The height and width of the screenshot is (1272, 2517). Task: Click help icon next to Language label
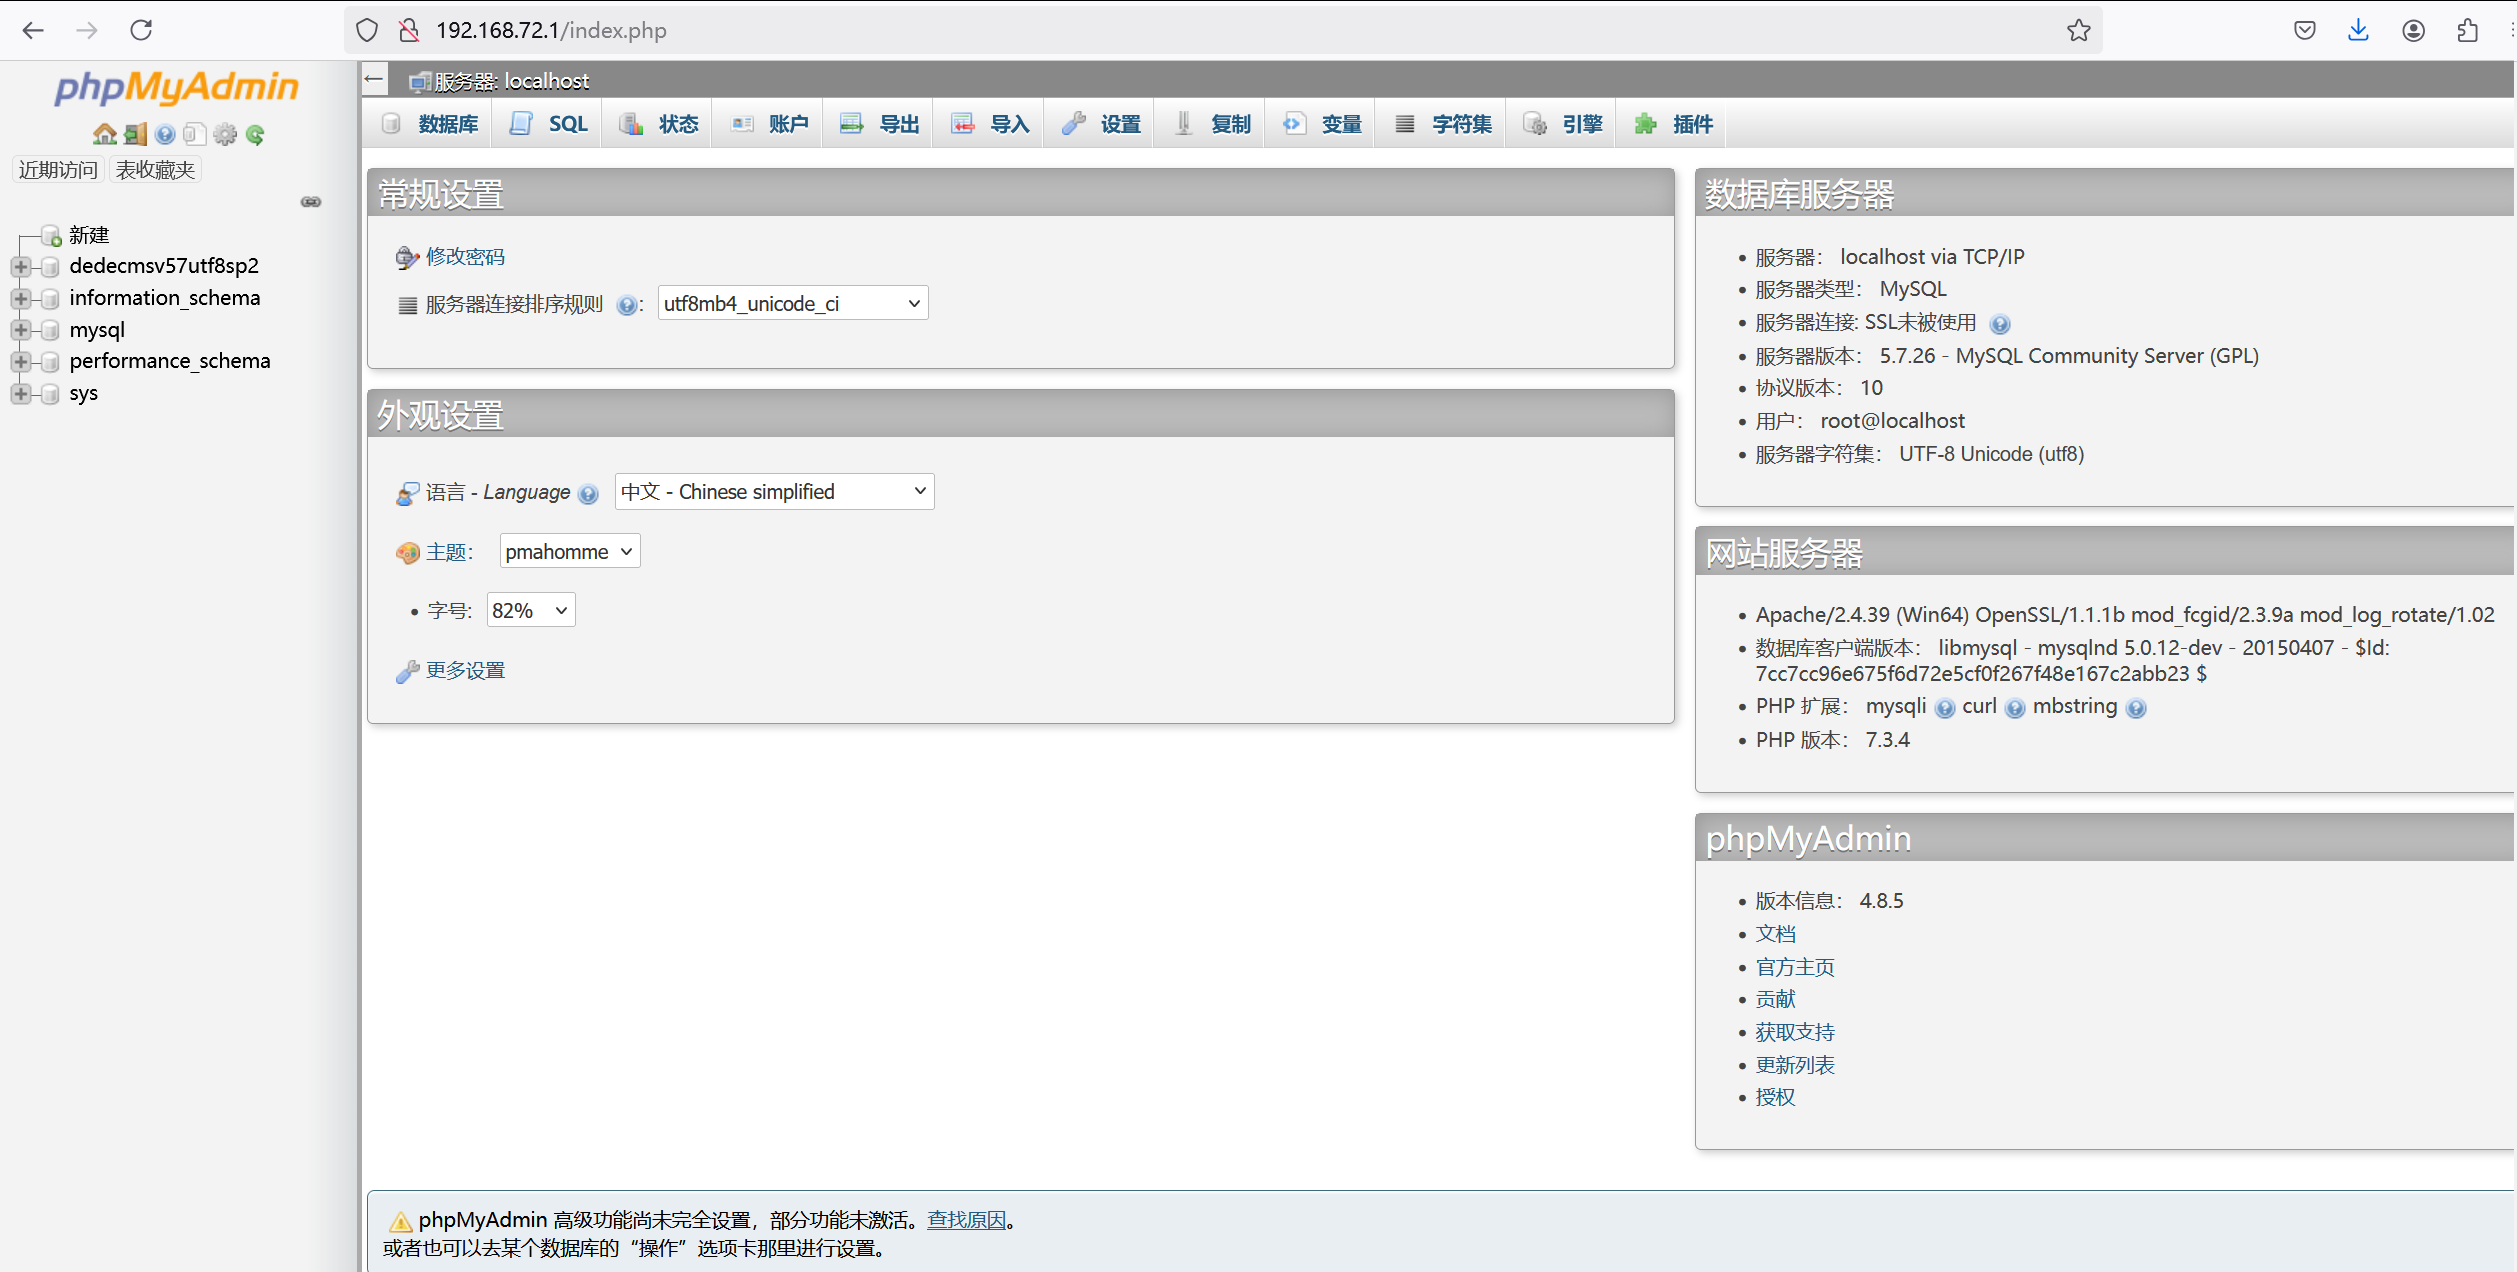click(x=588, y=494)
